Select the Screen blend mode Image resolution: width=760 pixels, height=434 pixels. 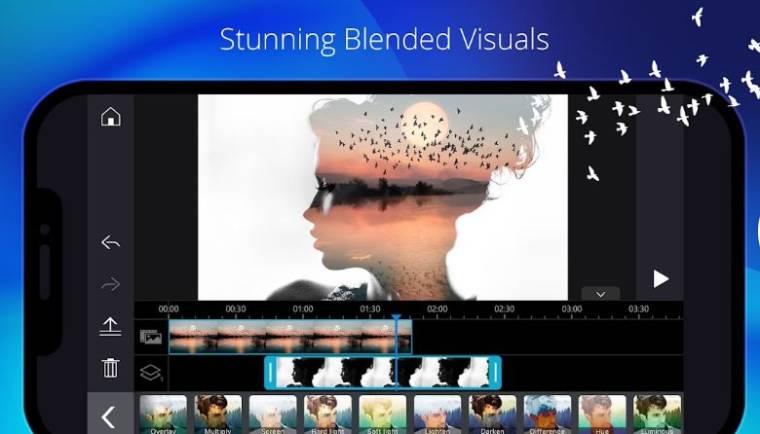click(273, 414)
